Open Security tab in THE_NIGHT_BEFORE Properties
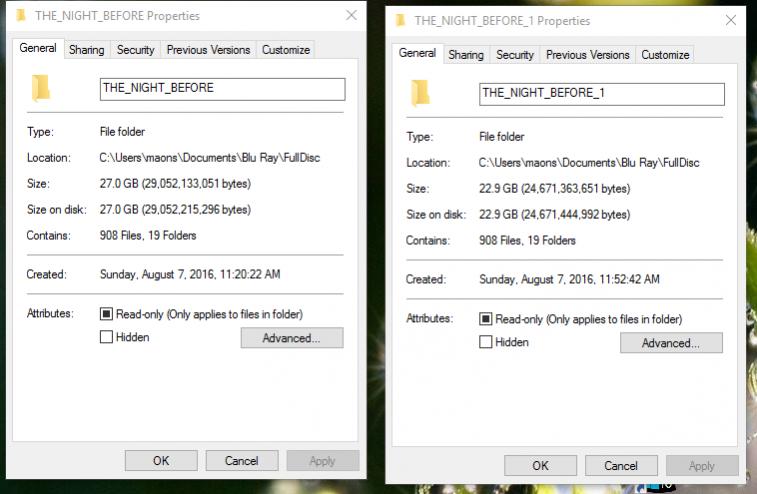Screen dimensions: 757x494 (135, 50)
